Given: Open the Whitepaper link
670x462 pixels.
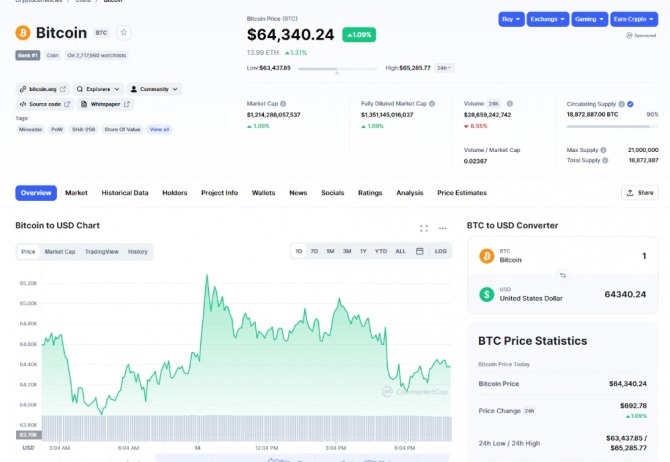Looking at the screenshot, I should 104,103.
